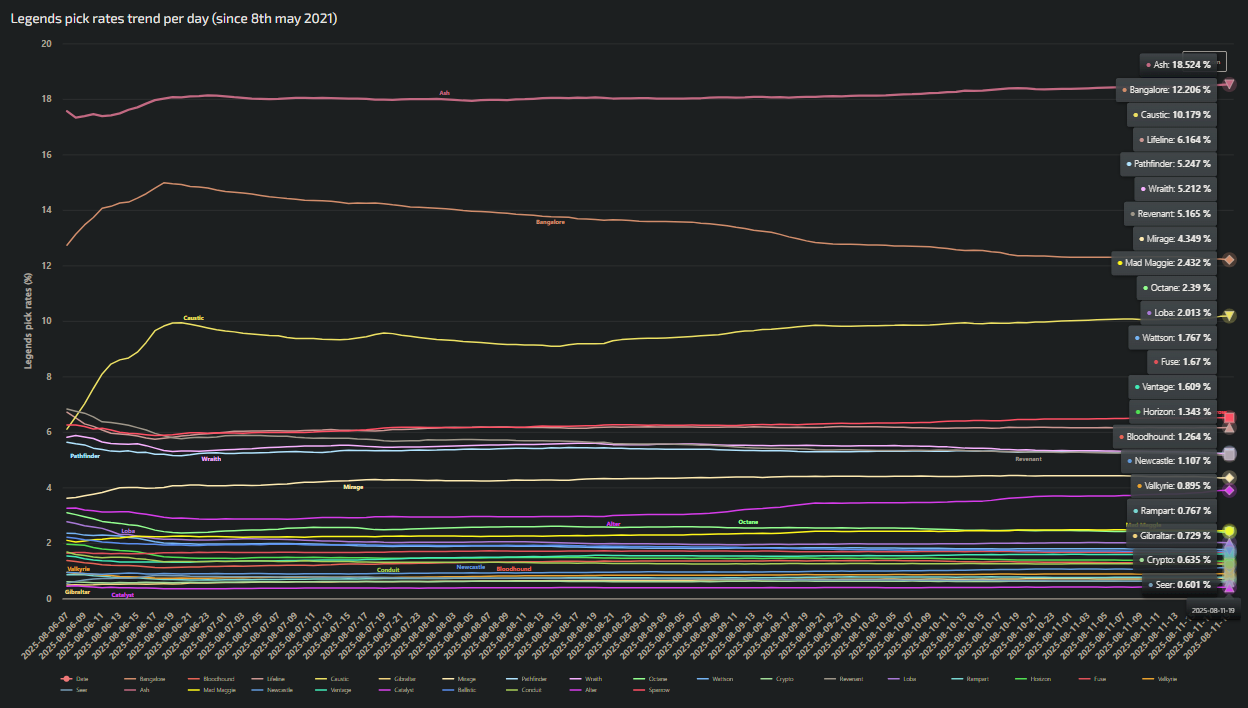The height and width of the screenshot is (708, 1248).
Task: Click the "Caustic: 10.179 %" tooltip value
Action: 1172,114
